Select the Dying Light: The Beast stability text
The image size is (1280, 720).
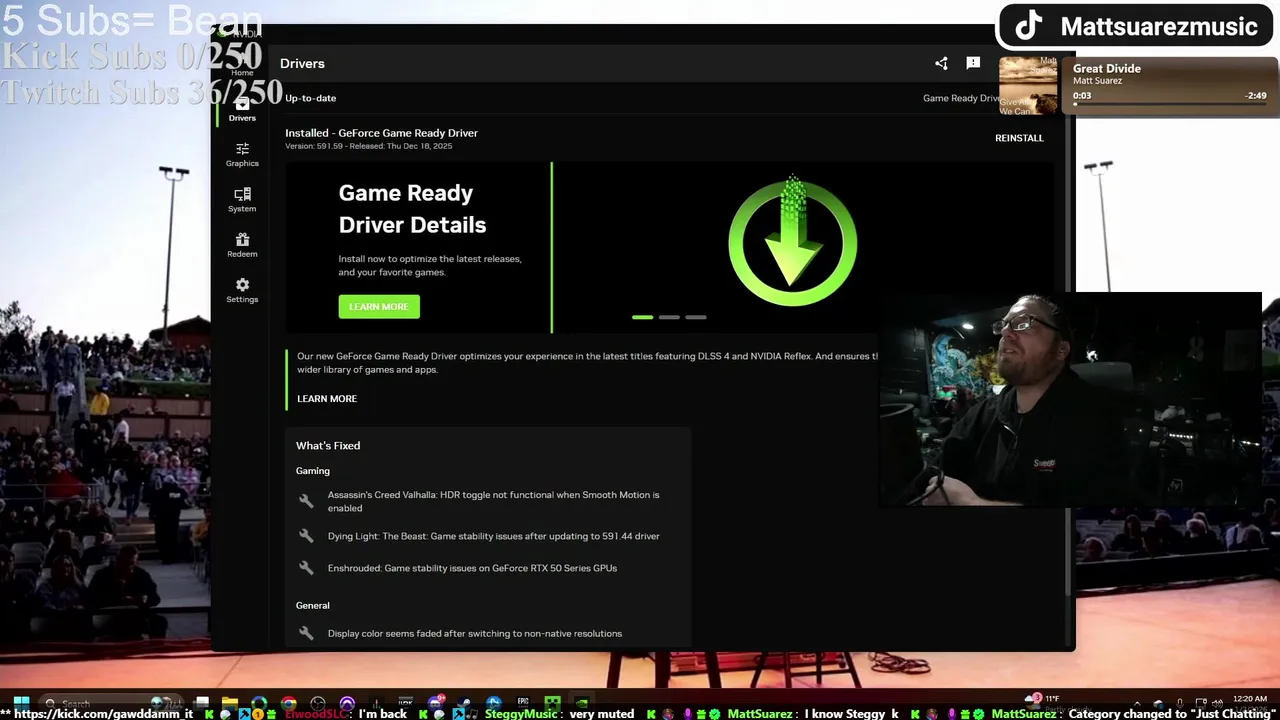coord(493,536)
